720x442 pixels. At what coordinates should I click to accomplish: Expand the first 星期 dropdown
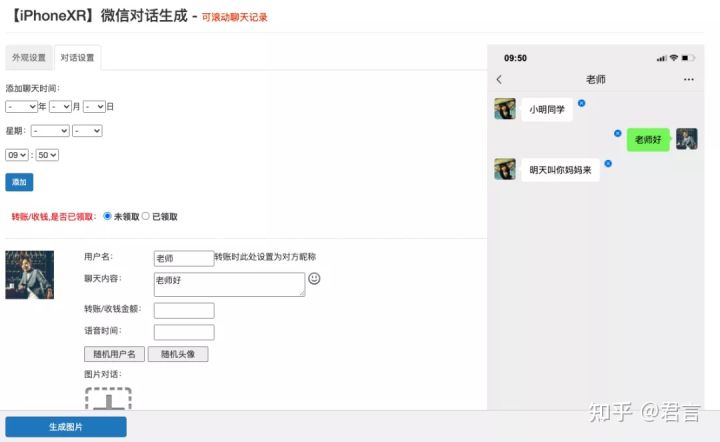point(50,131)
